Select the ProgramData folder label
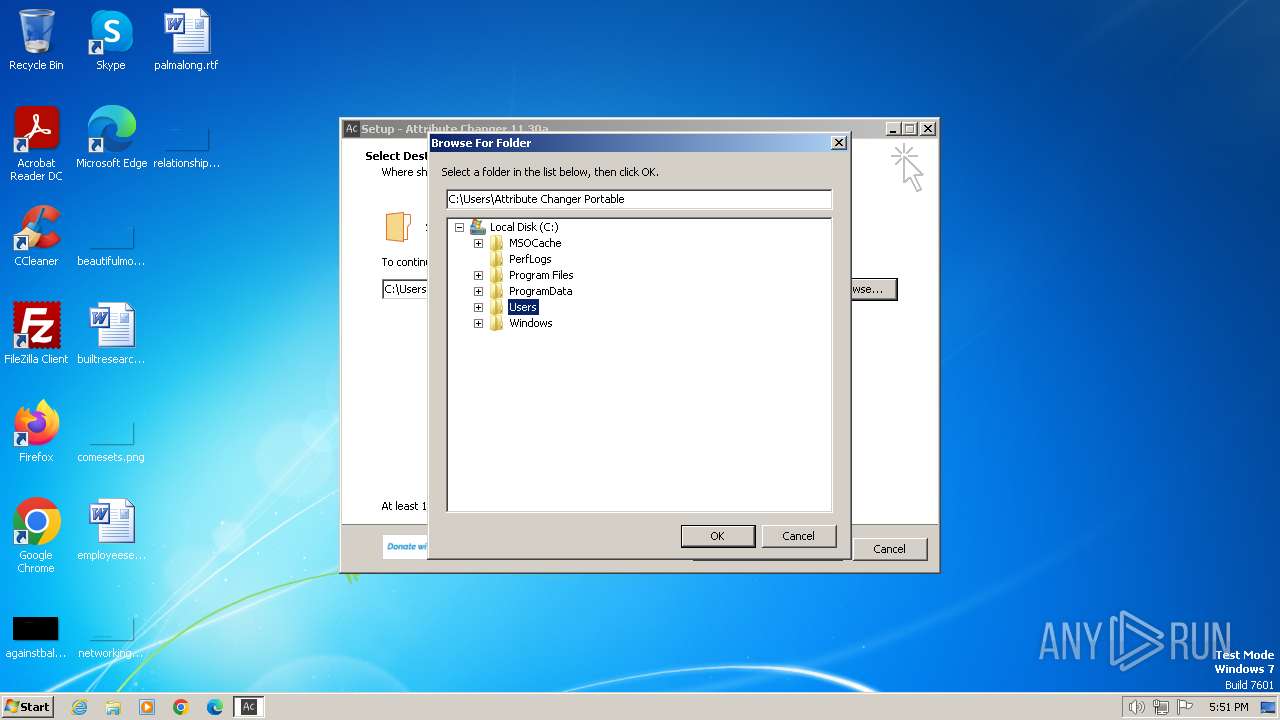 (x=540, y=291)
